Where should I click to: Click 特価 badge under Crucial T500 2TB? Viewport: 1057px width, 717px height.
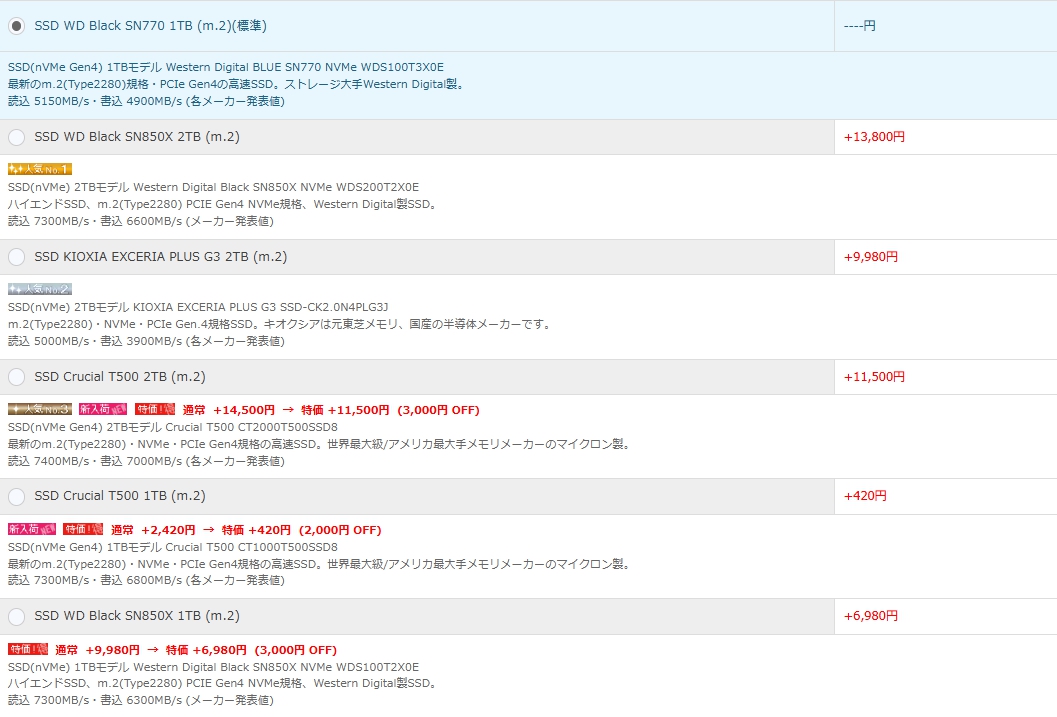pos(155,409)
